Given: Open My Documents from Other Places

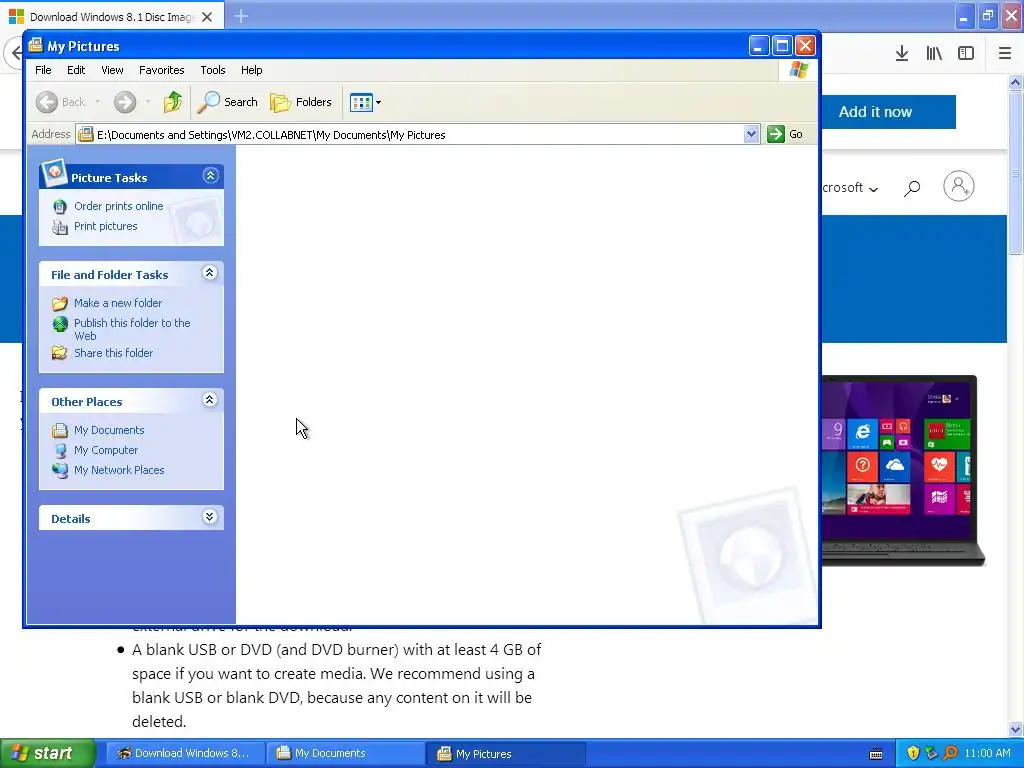Looking at the screenshot, I should point(109,430).
